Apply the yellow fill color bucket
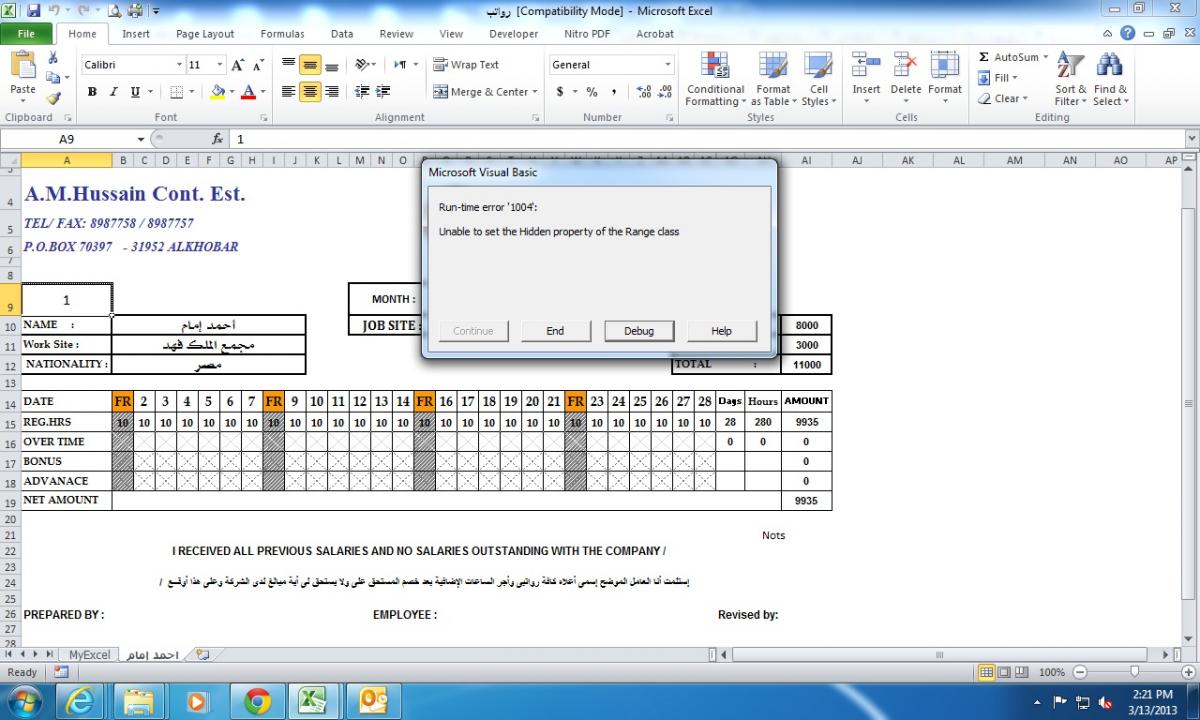 click(x=217, y=92)
